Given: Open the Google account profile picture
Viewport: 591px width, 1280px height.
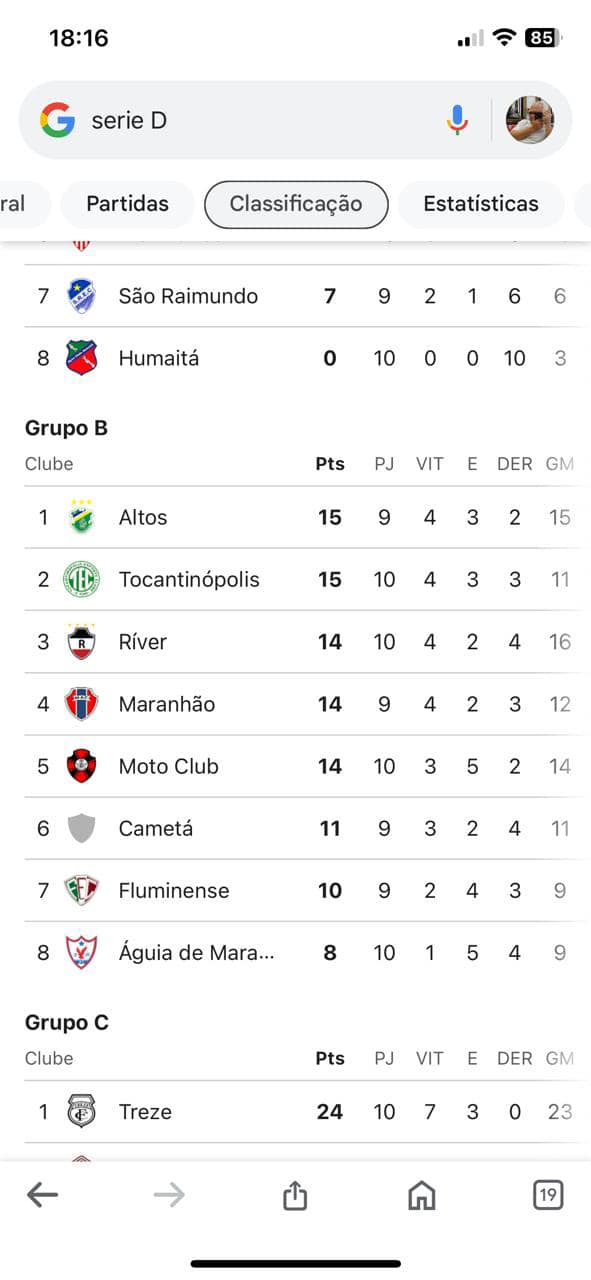Looking at the screenshot, I should (530, 120).
